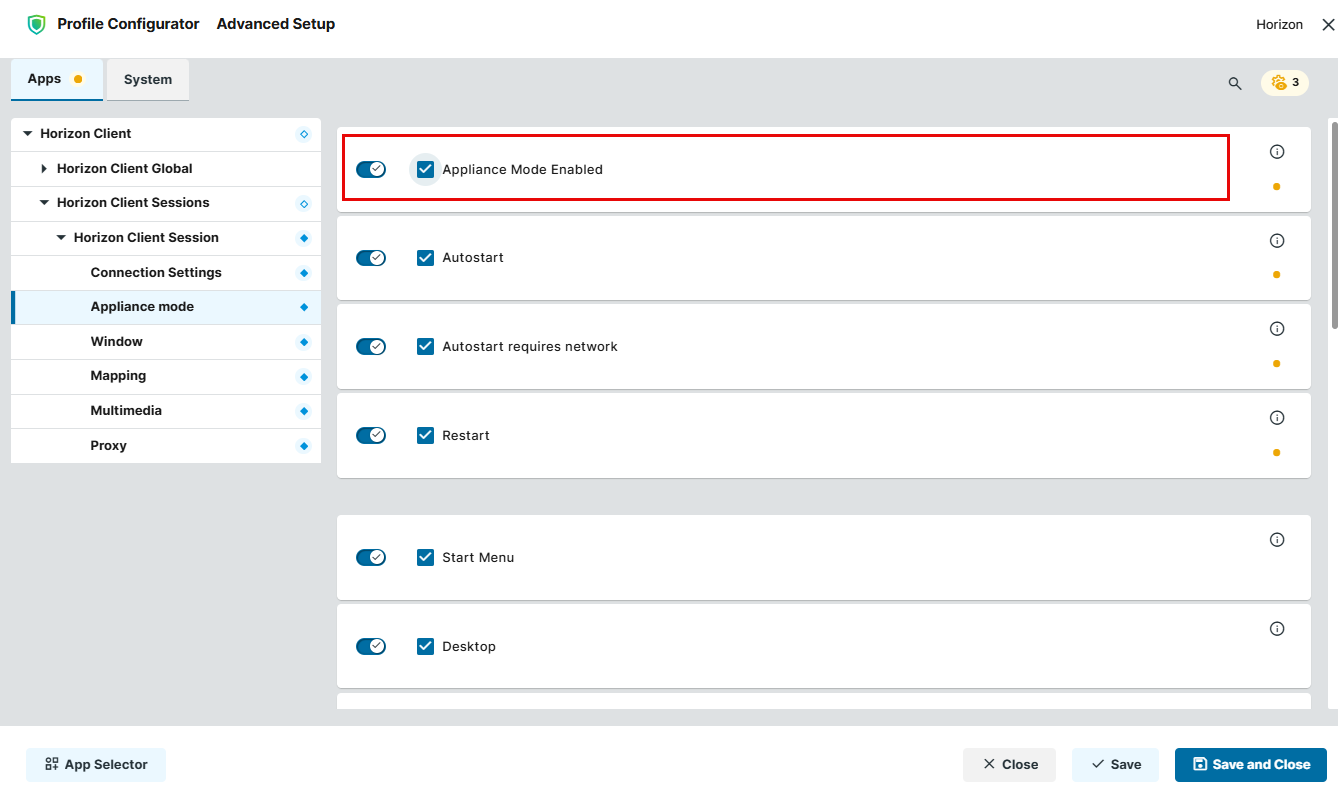Viewport: 1338px width, 794px height.
Task: Expand the Horizon Client Global node arrow
Action: [x=44, y=169]
